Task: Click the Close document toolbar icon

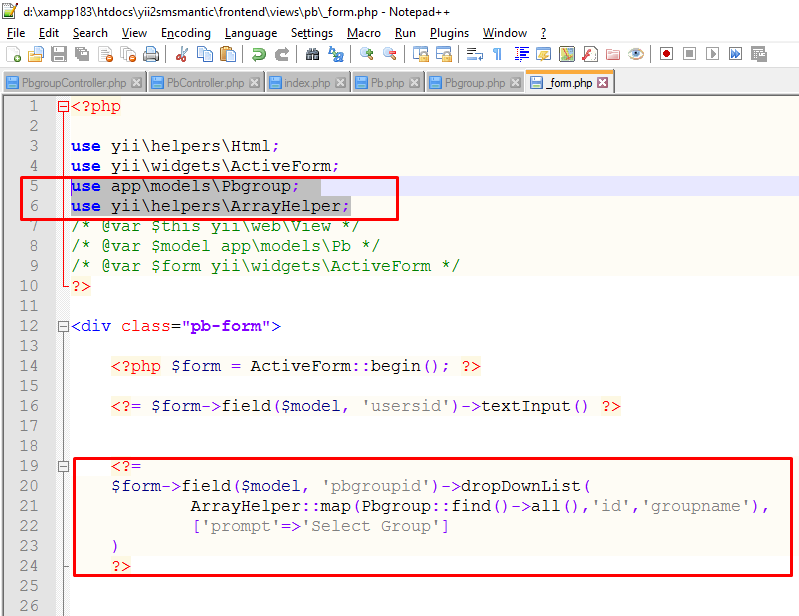Action: [x=105, y=54]
